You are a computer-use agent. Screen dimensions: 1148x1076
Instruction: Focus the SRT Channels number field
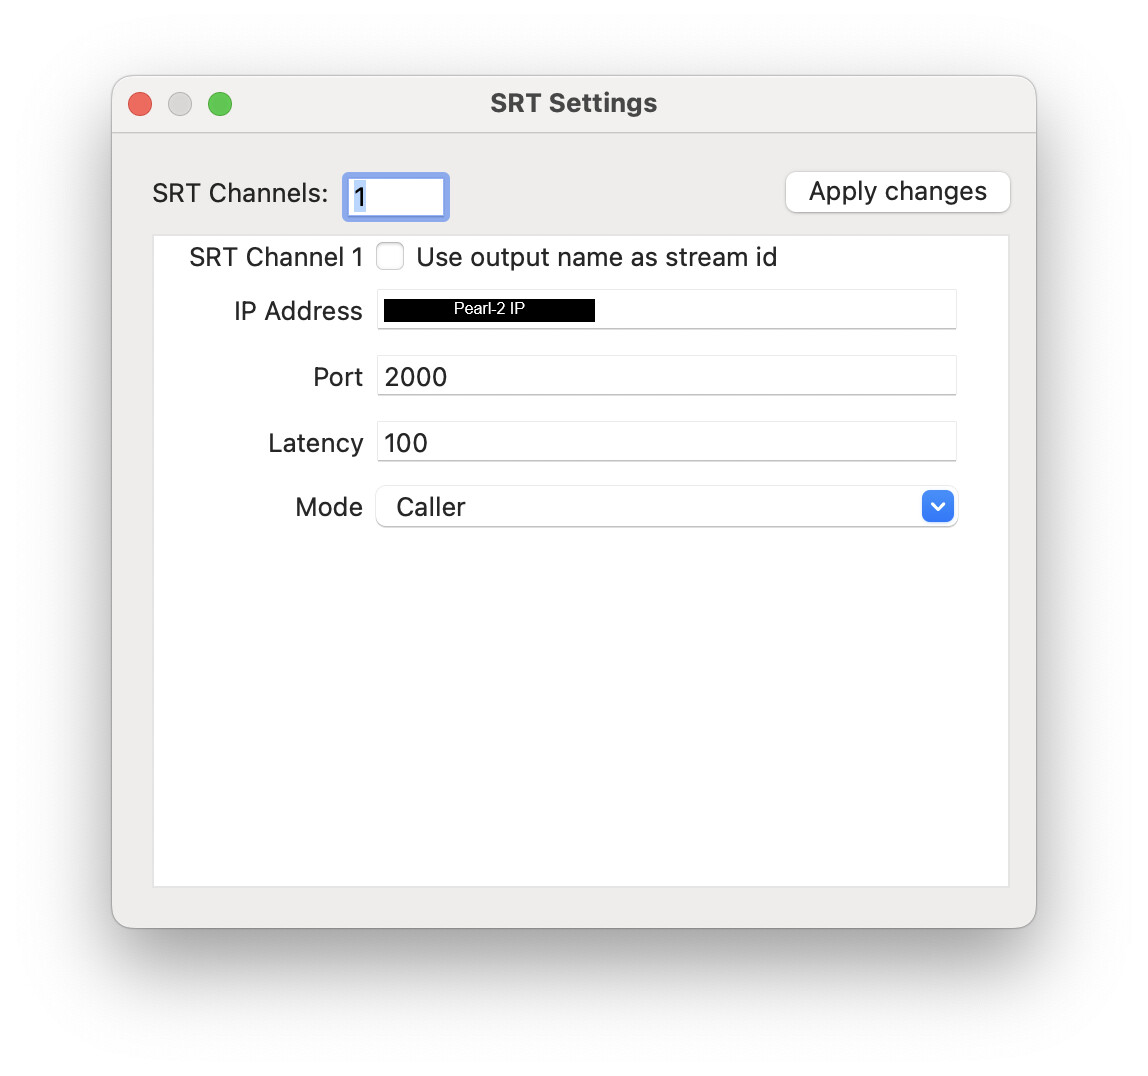[396, 197]
